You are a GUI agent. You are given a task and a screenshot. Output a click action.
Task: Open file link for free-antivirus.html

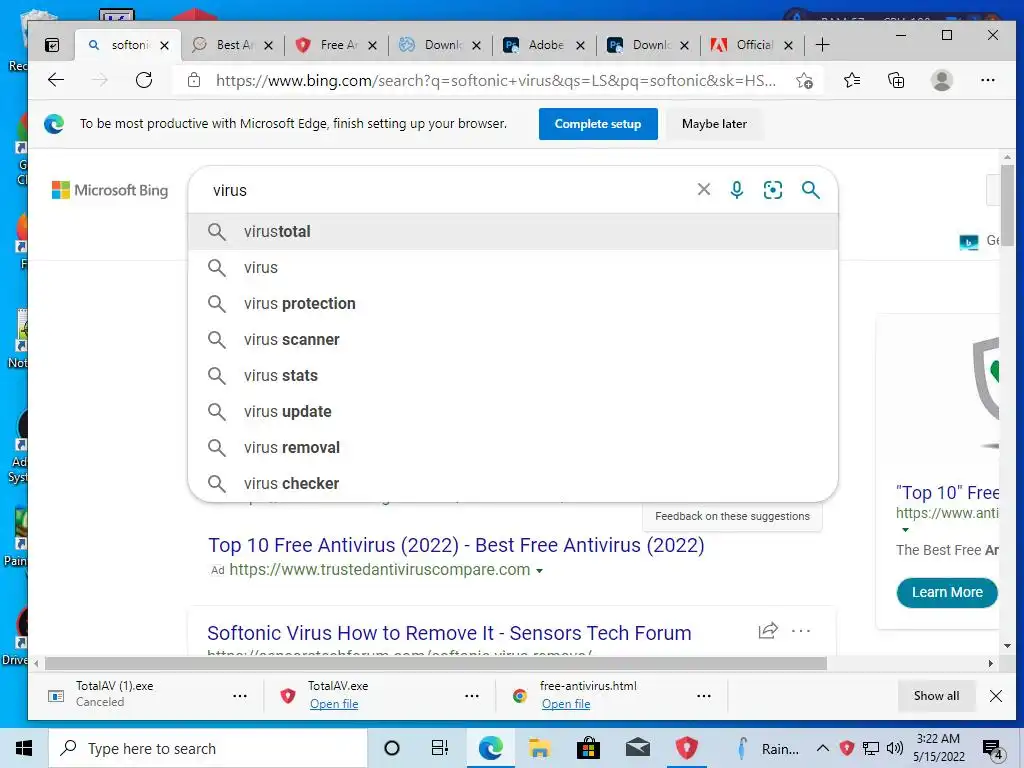tap(566, 703)
